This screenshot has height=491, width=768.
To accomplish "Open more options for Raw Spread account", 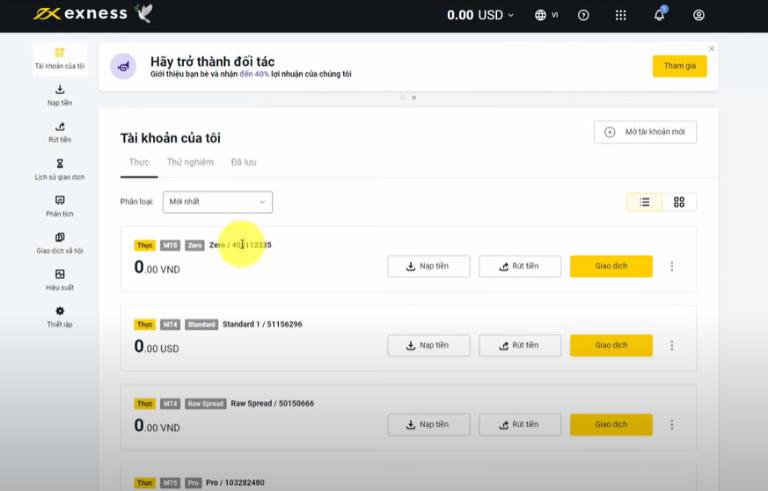I will (x=672, y=424).
